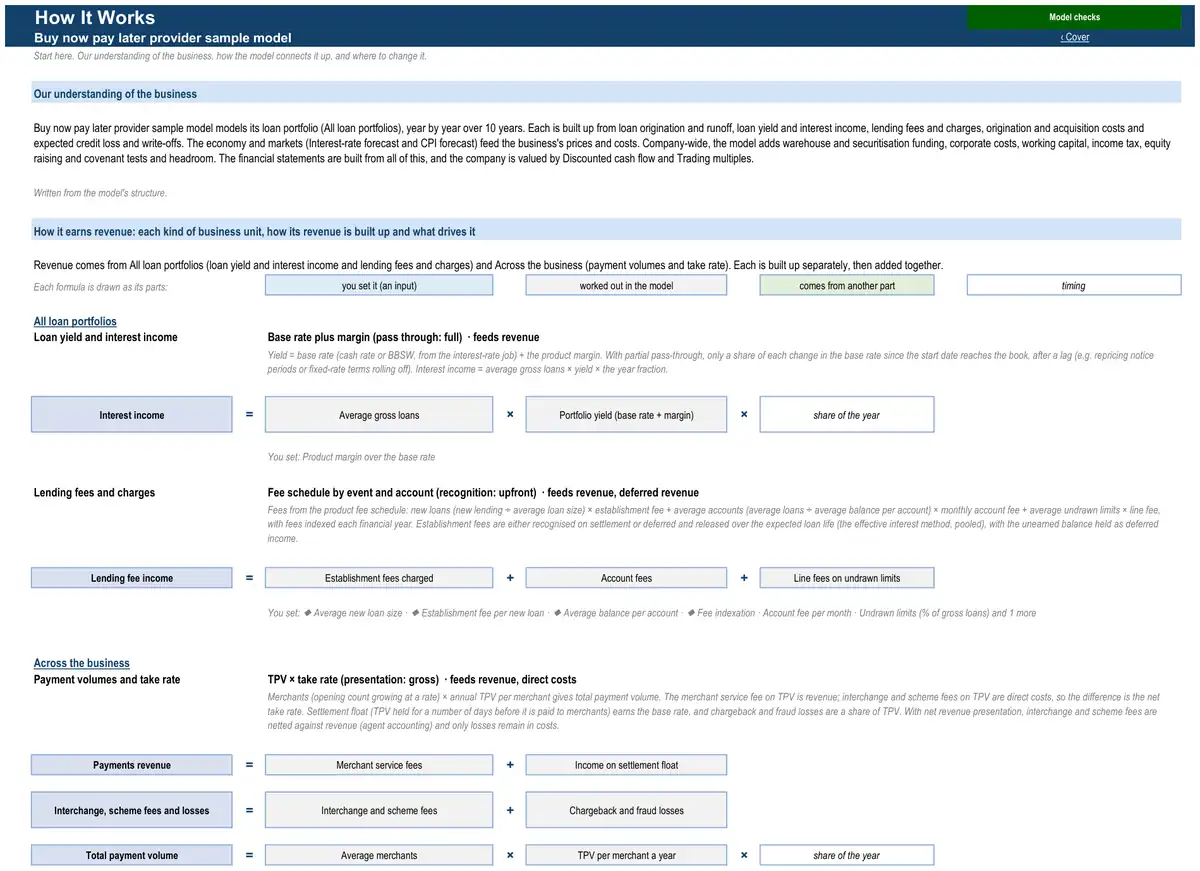Click 'Base rate plus margin (pass through: full)' heading
The image size is (1200, 871).
coord(365,337)
